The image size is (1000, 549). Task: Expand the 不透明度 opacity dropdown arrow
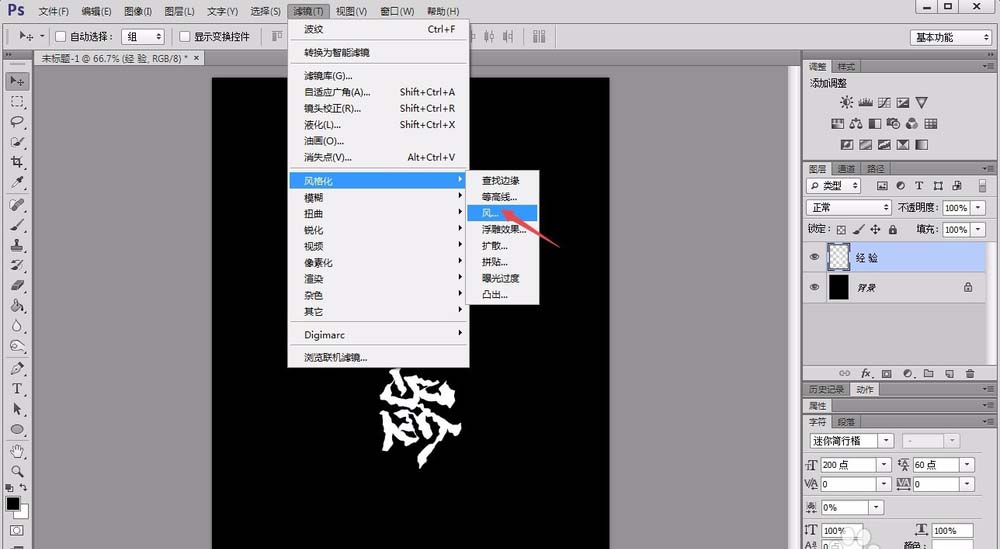tap(978, 208)
